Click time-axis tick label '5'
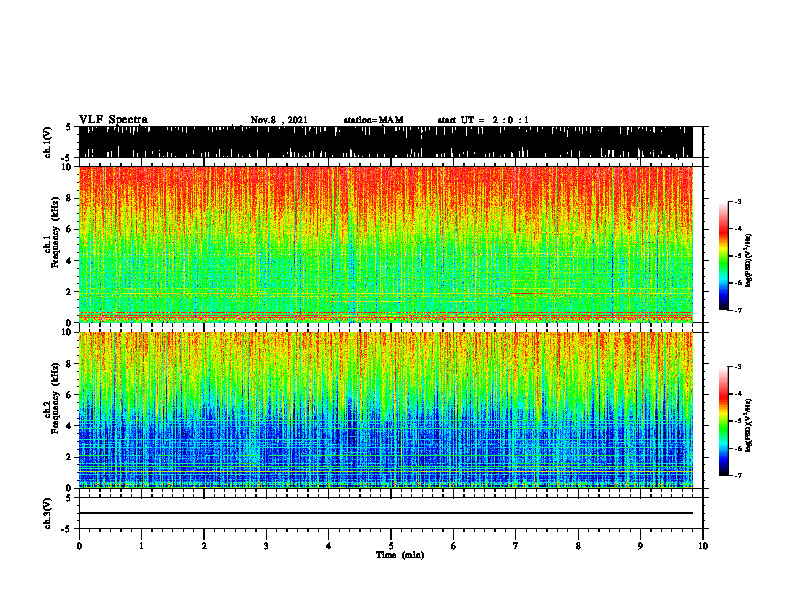The width and height of the screenshot is (792, 612). (x=391, y=546)
